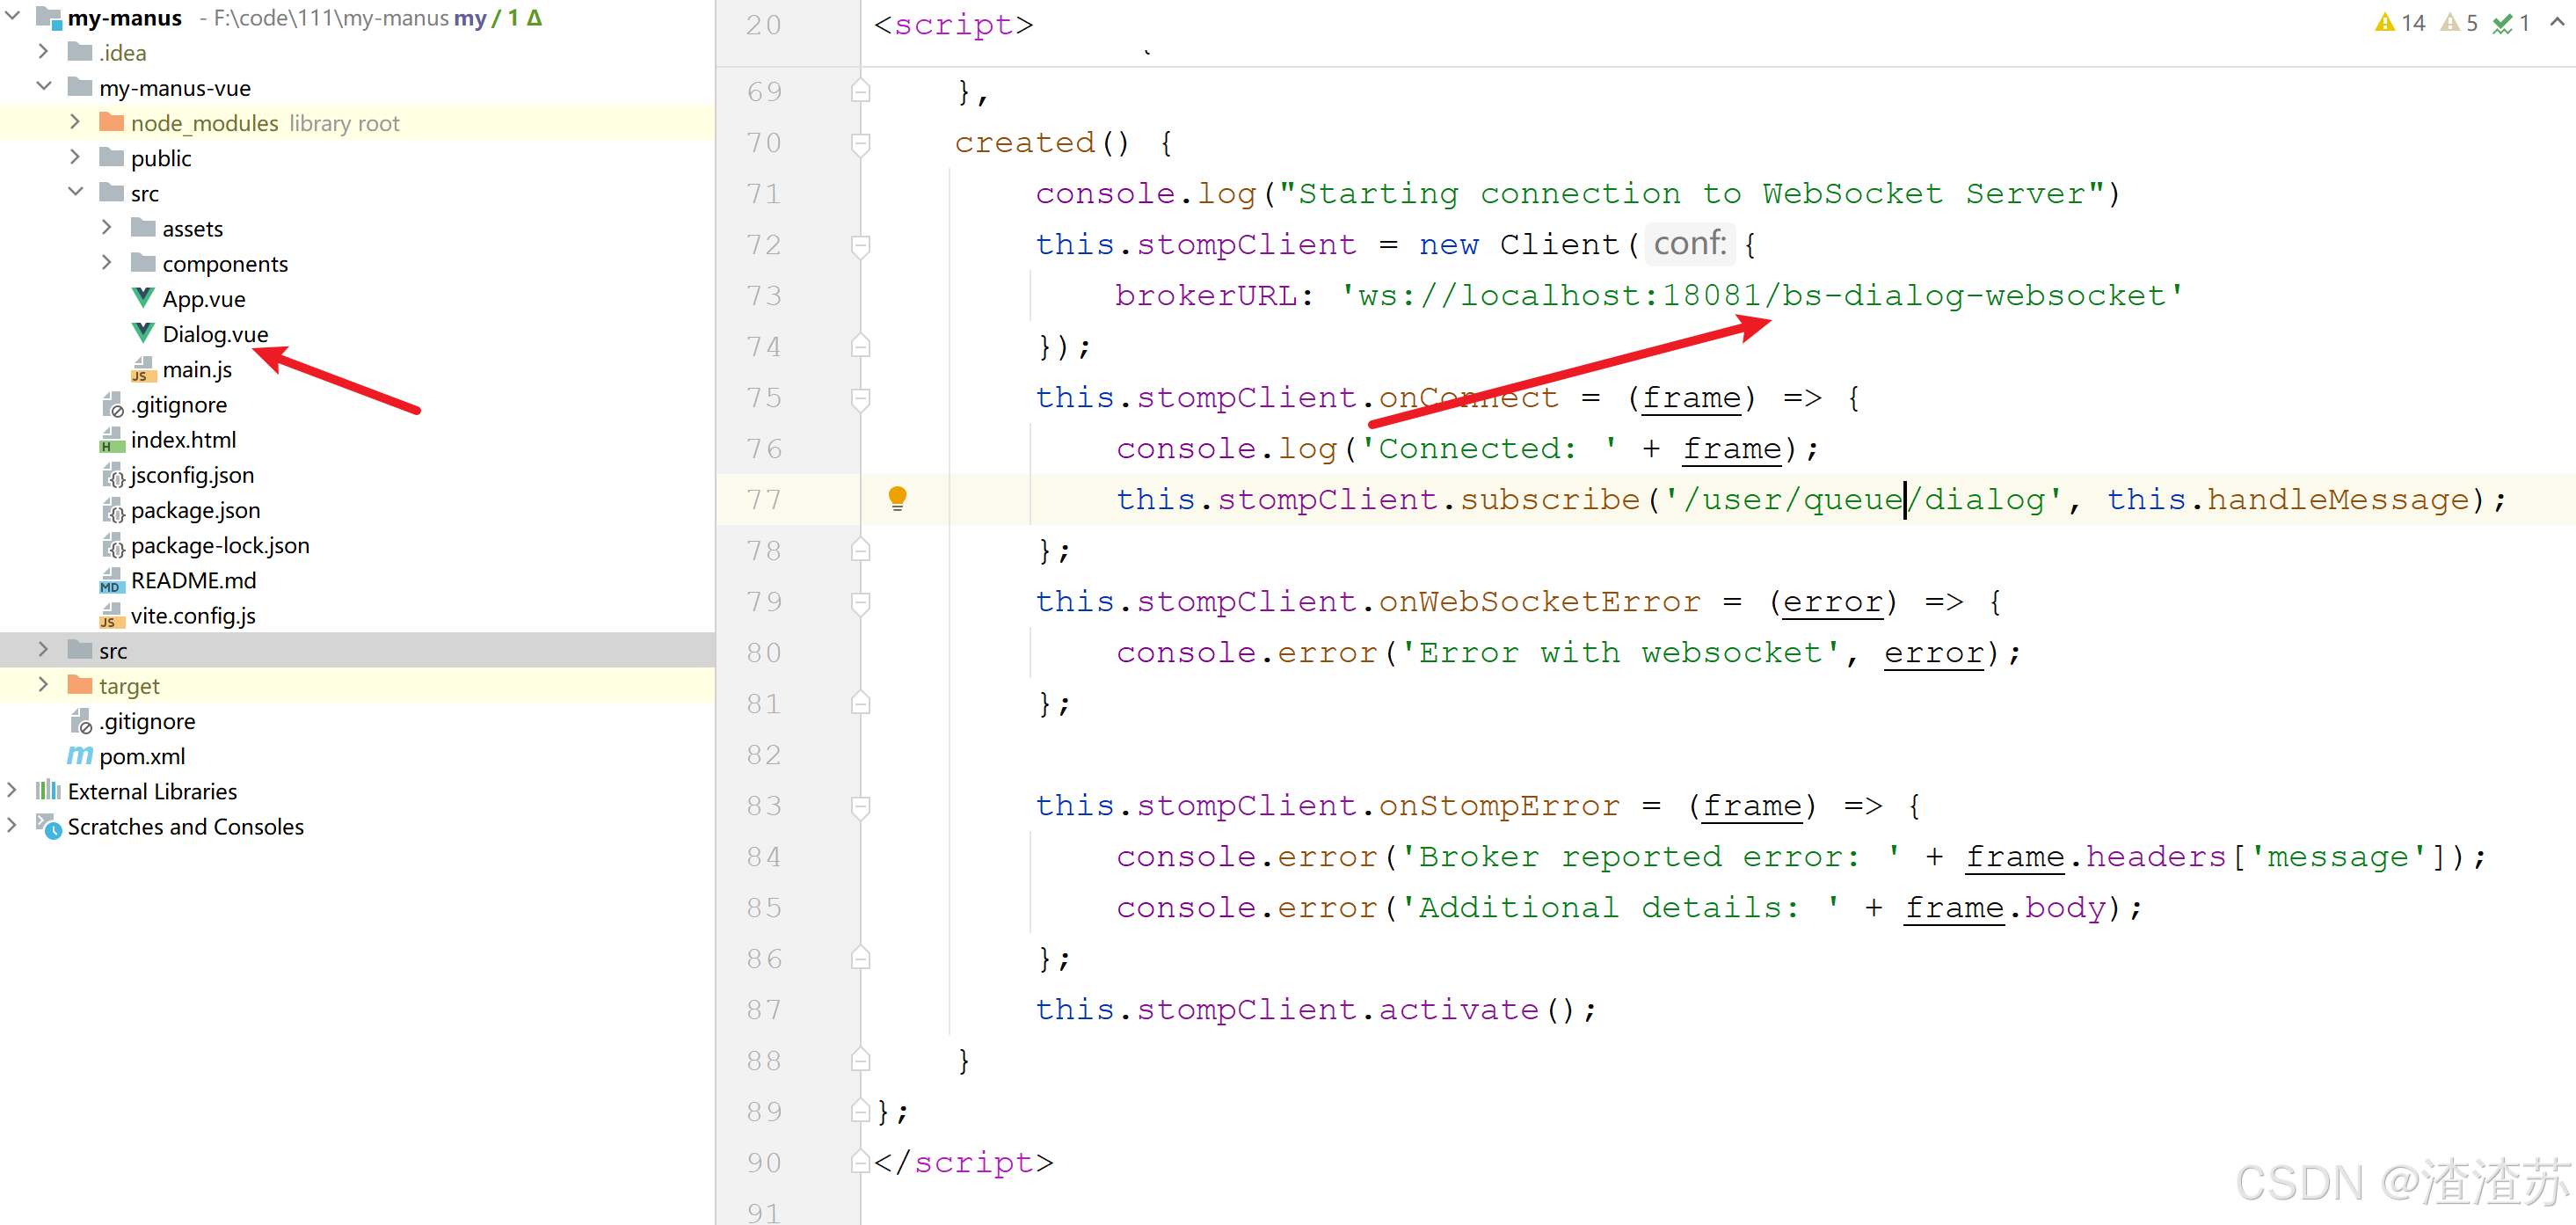
Task: Select package.json in the project tree
Action: click(195, 510)
